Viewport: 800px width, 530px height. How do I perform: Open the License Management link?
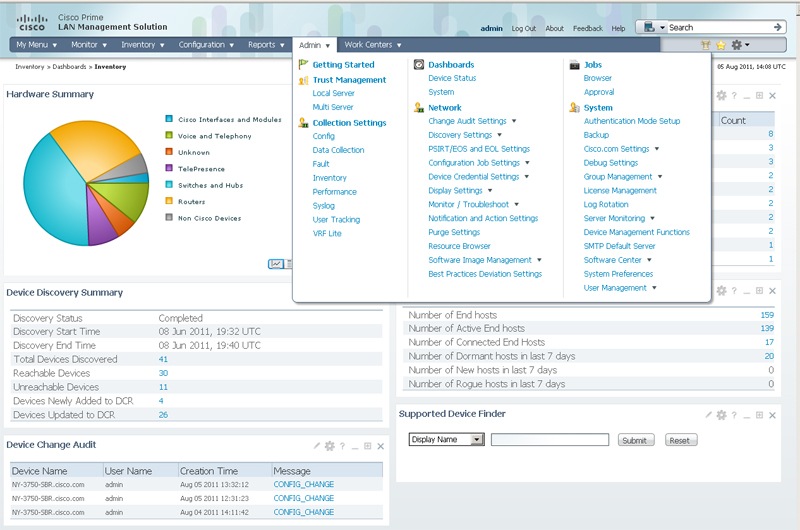point(620,191)
